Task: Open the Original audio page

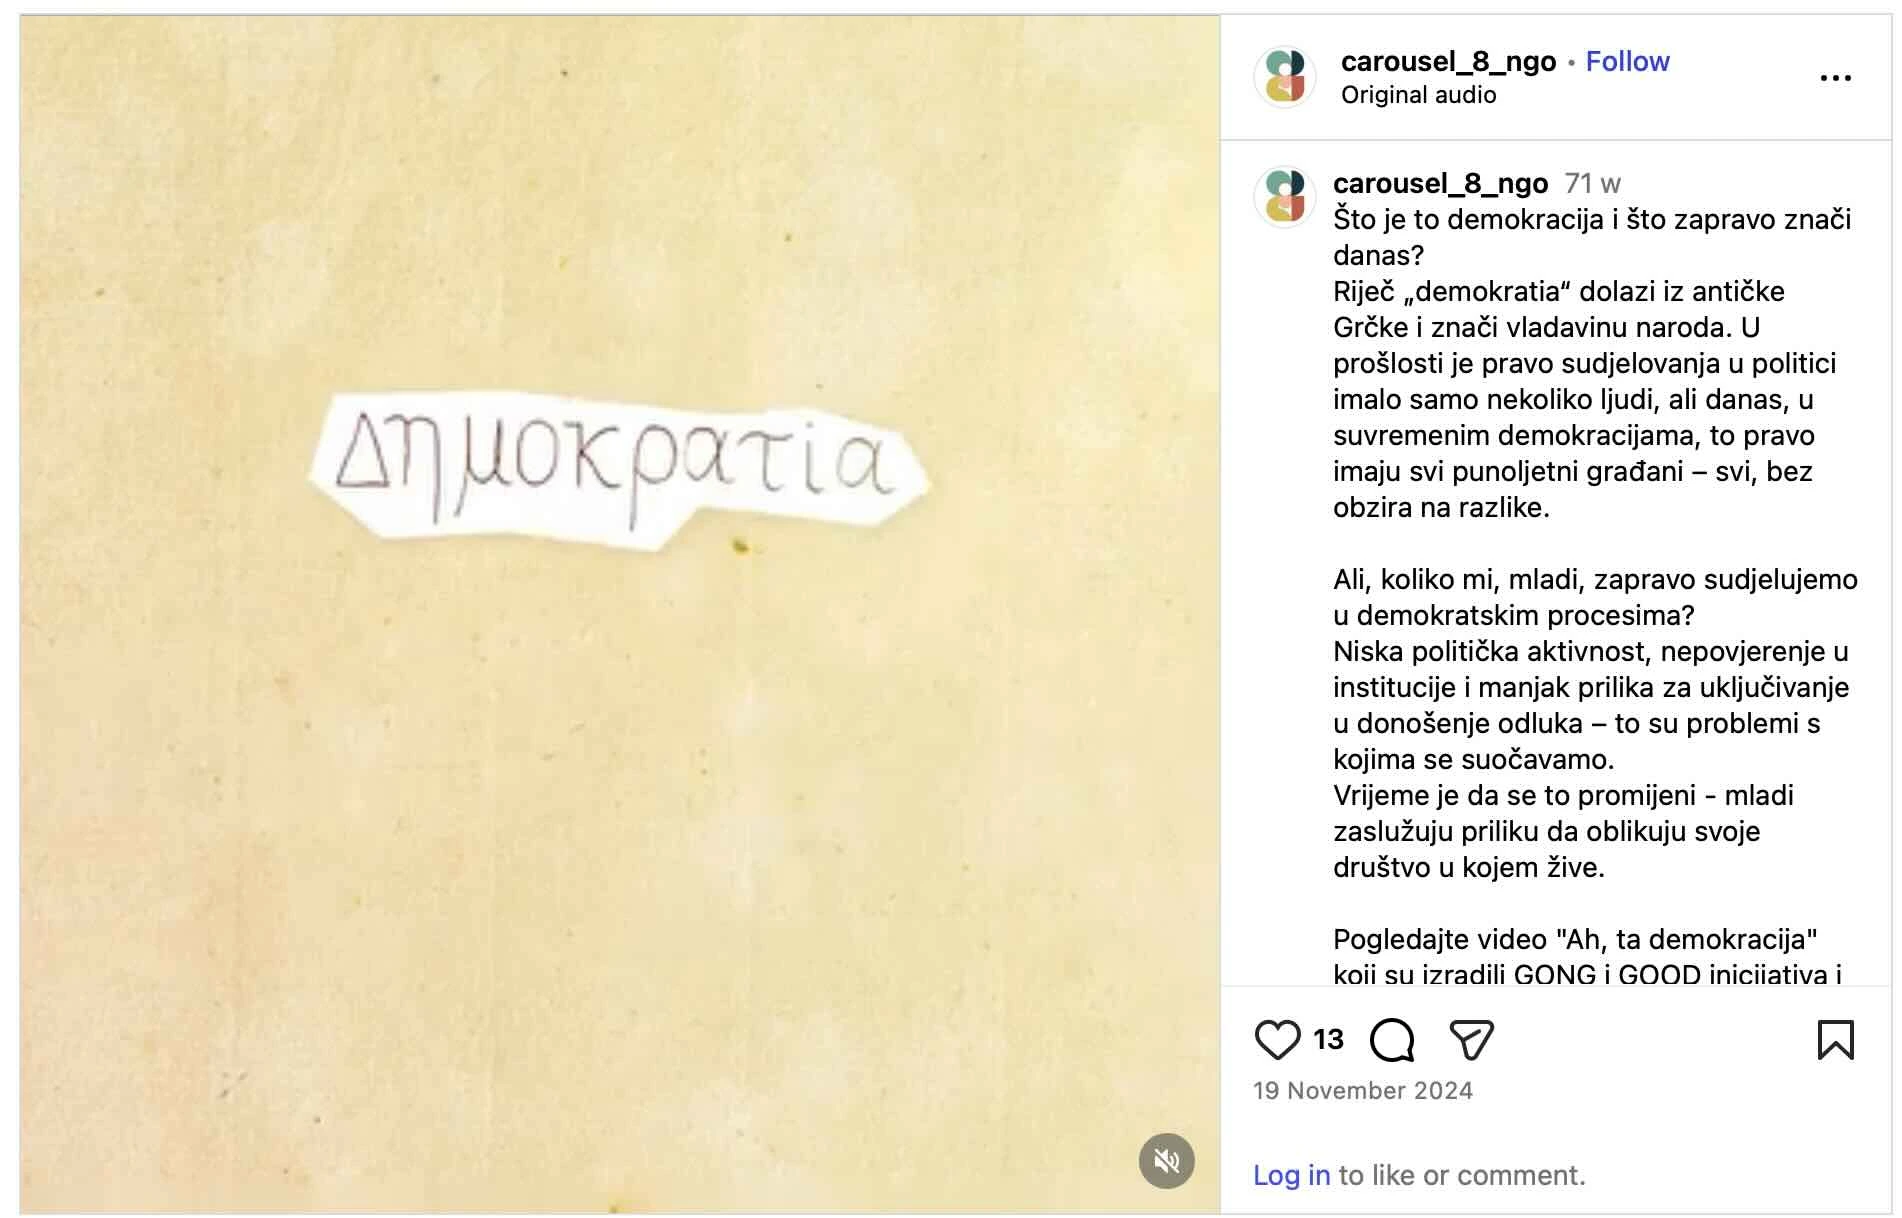Action: click(x=1418, y=95)
